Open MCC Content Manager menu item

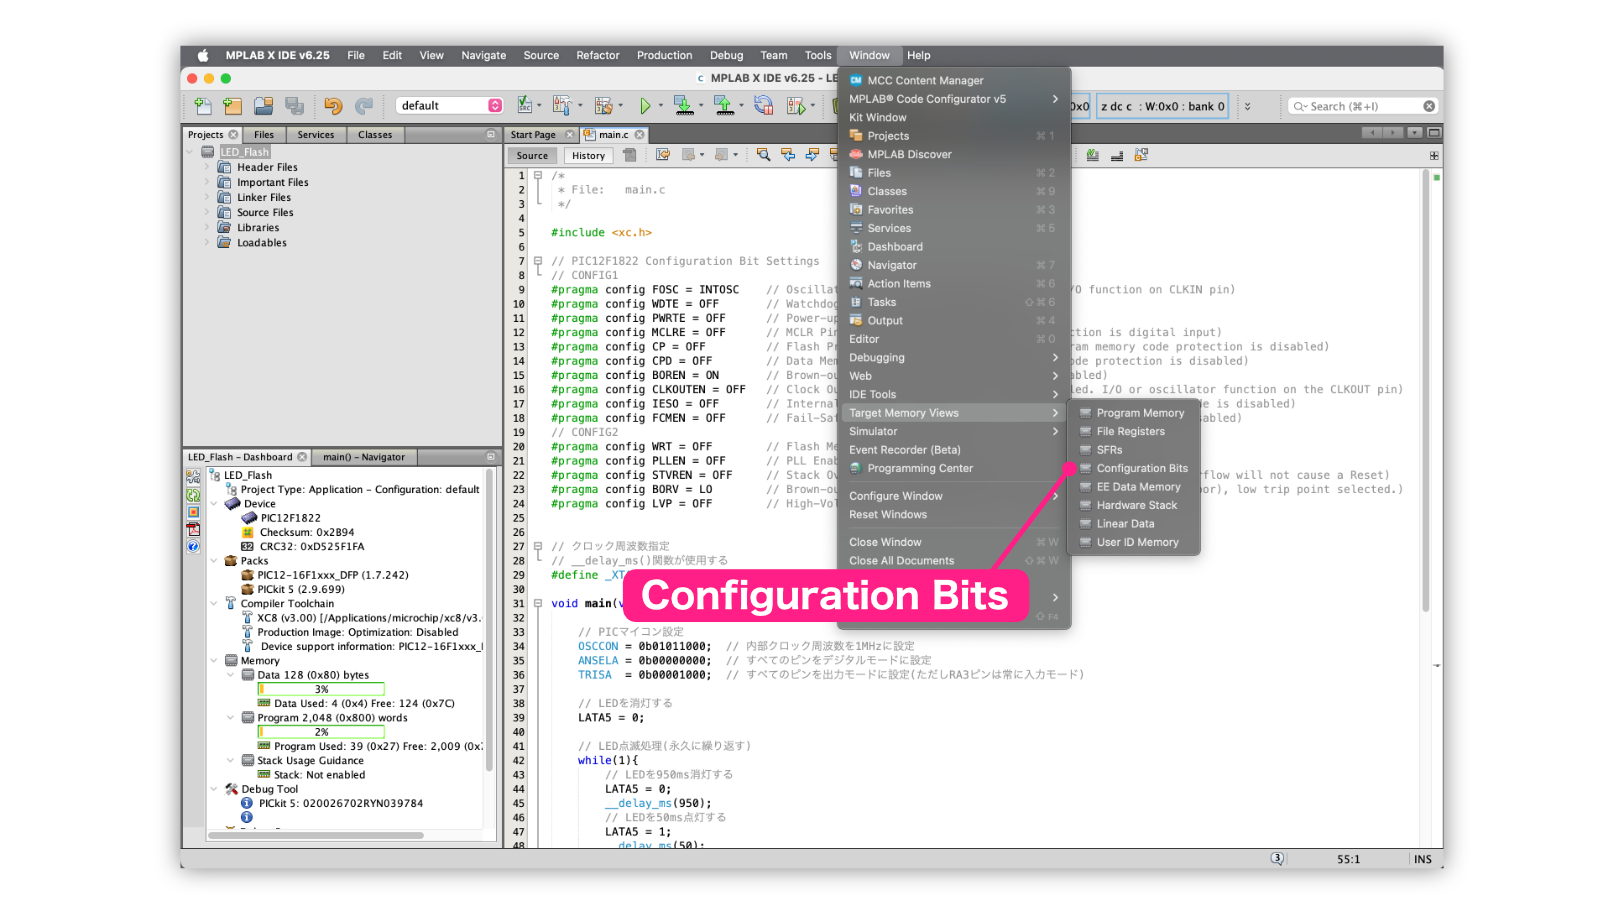tap(954, 81)
